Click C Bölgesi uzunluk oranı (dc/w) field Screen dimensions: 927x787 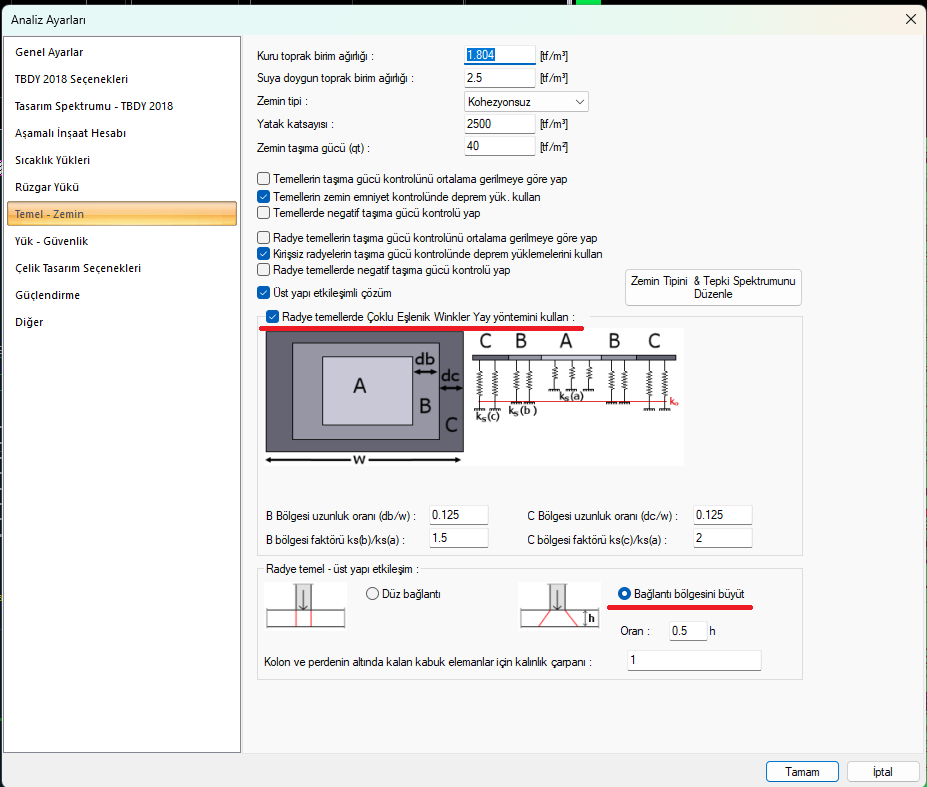(722, 515)
